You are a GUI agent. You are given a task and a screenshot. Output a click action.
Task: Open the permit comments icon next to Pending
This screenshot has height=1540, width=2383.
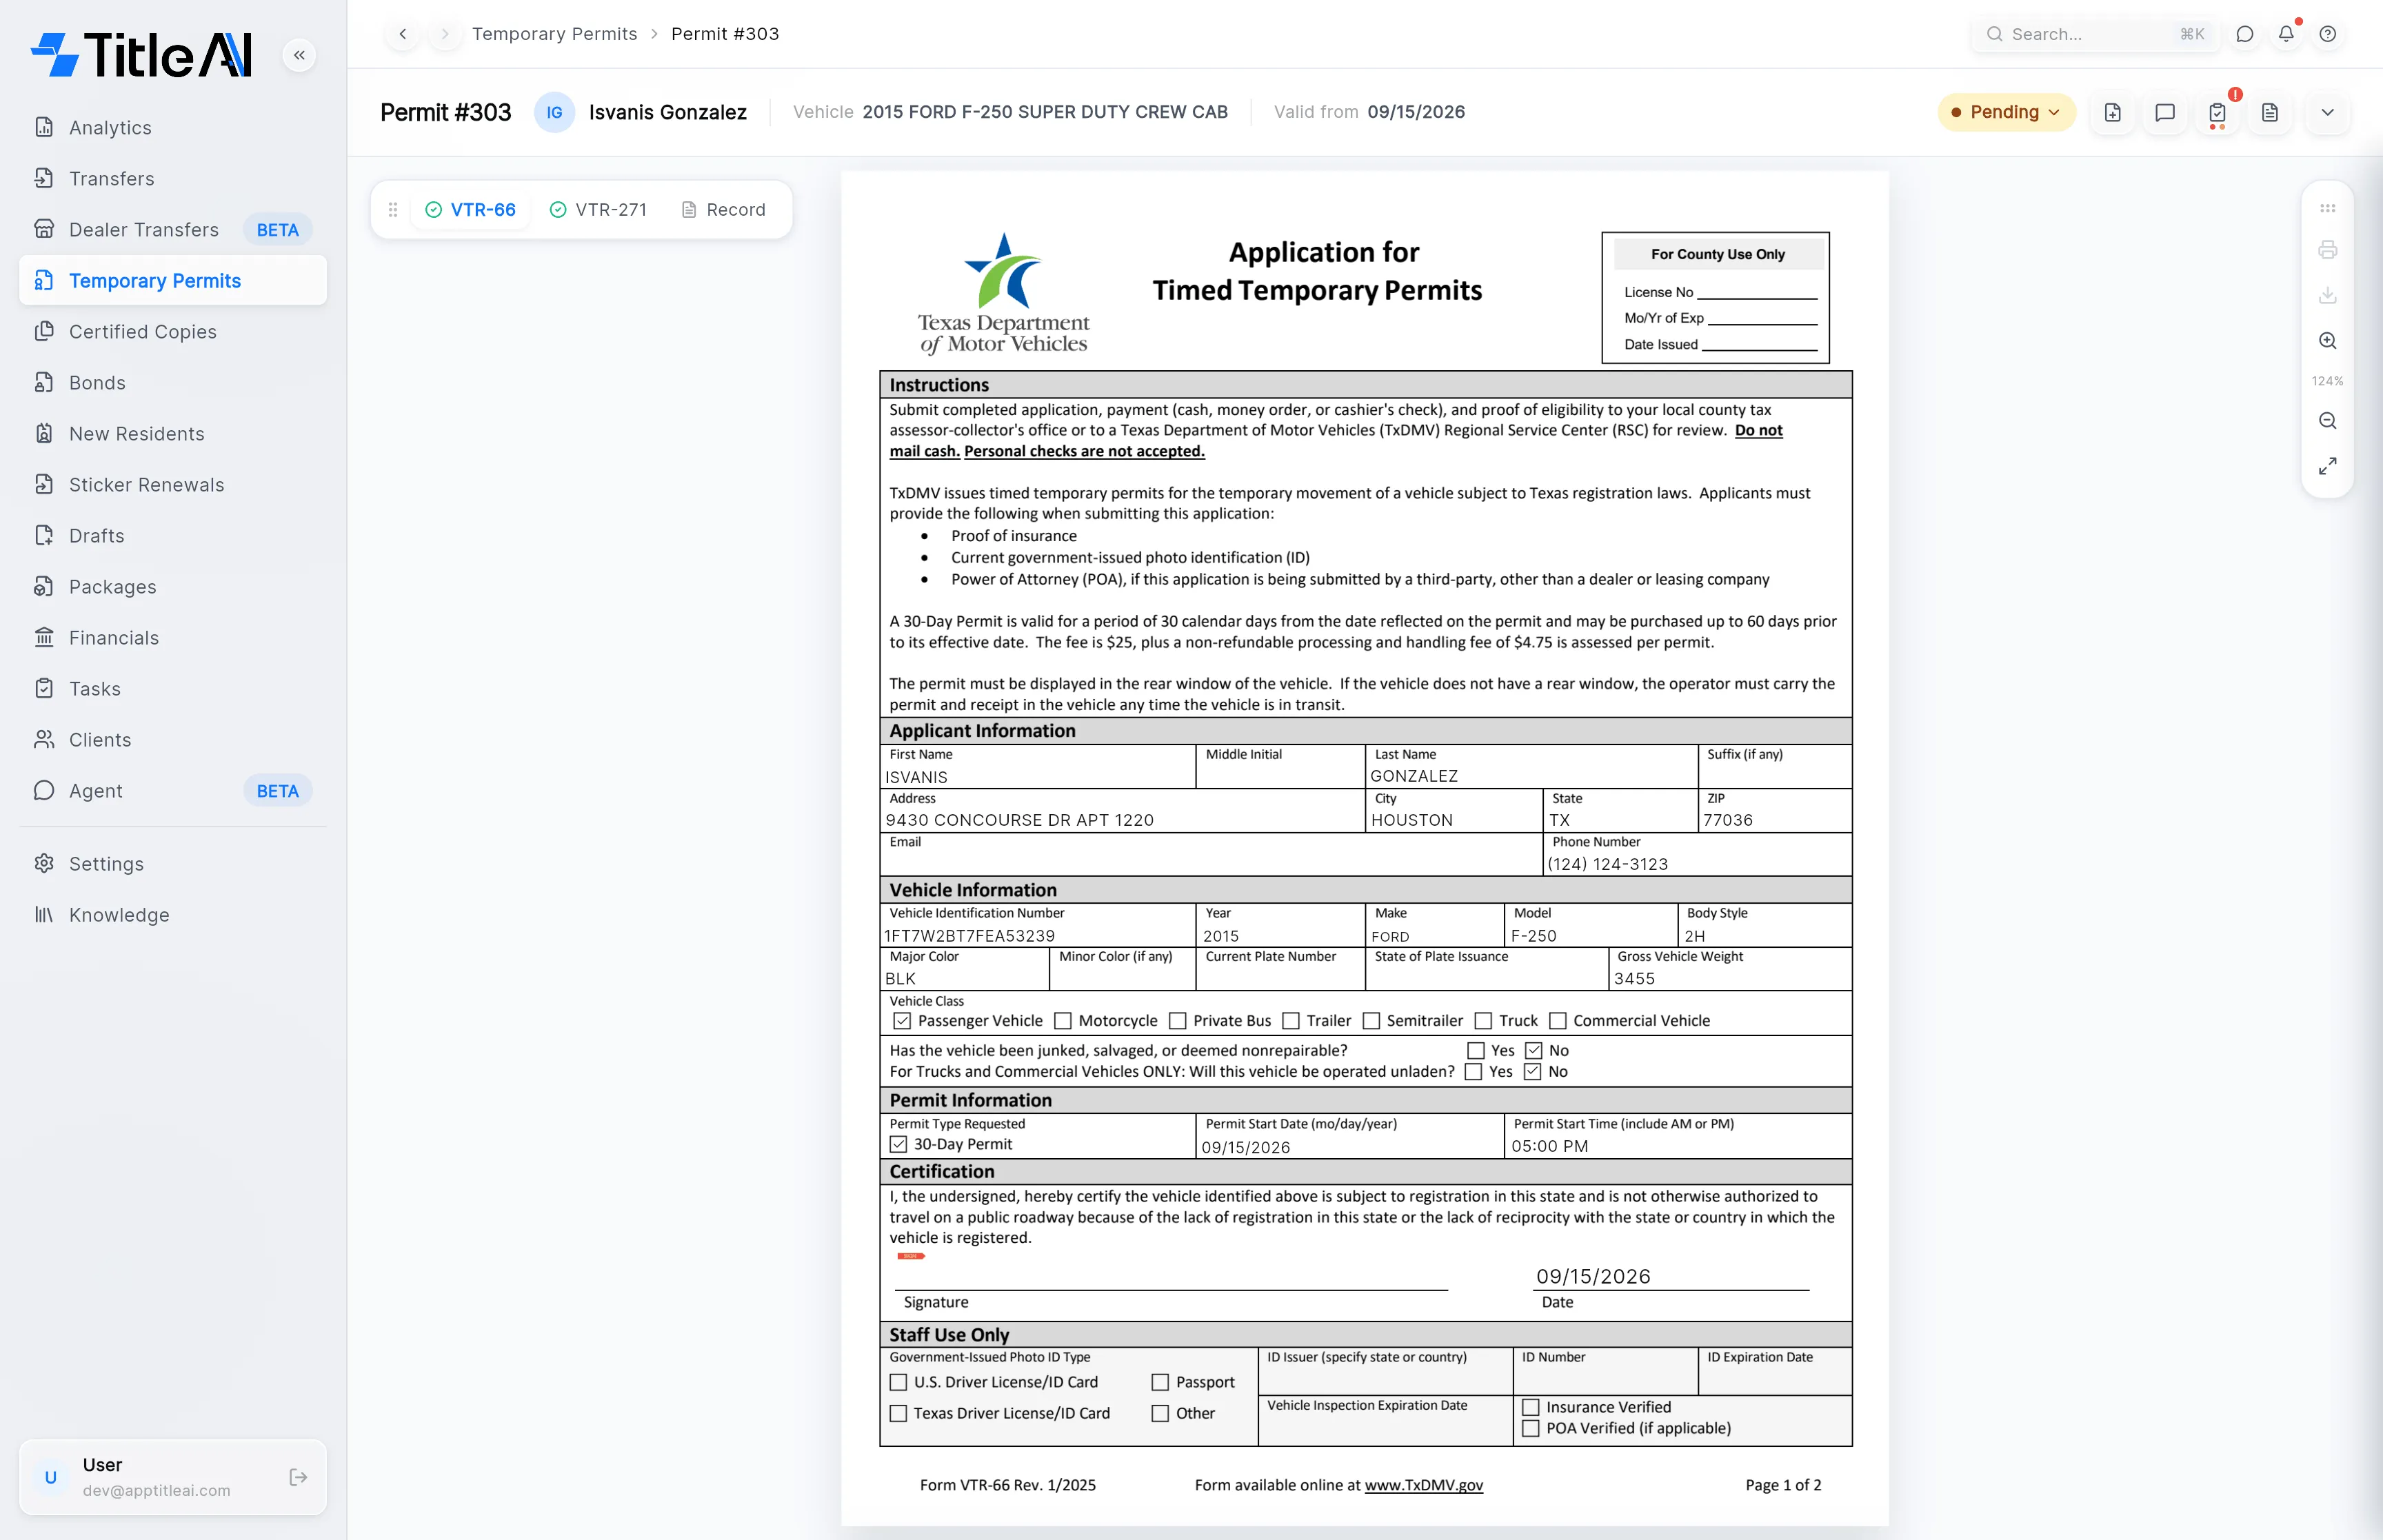coord(2165,112)
